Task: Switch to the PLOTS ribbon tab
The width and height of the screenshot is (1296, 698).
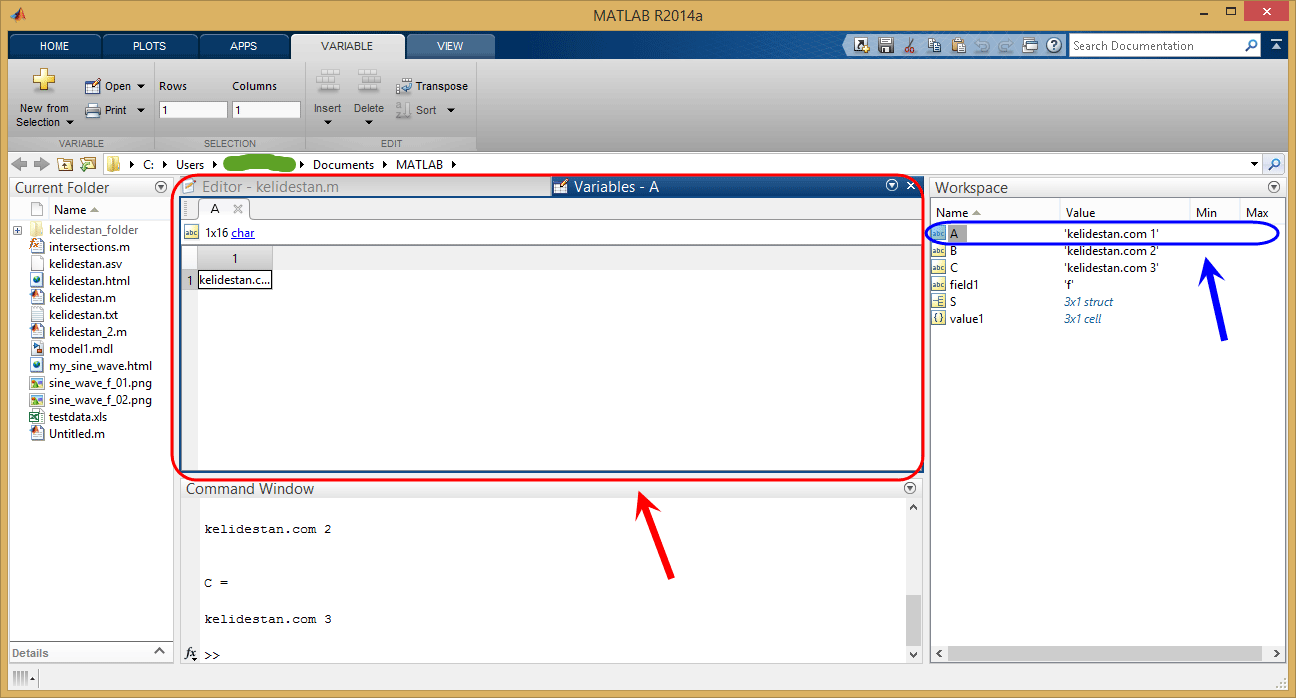Action: (149, 46)
